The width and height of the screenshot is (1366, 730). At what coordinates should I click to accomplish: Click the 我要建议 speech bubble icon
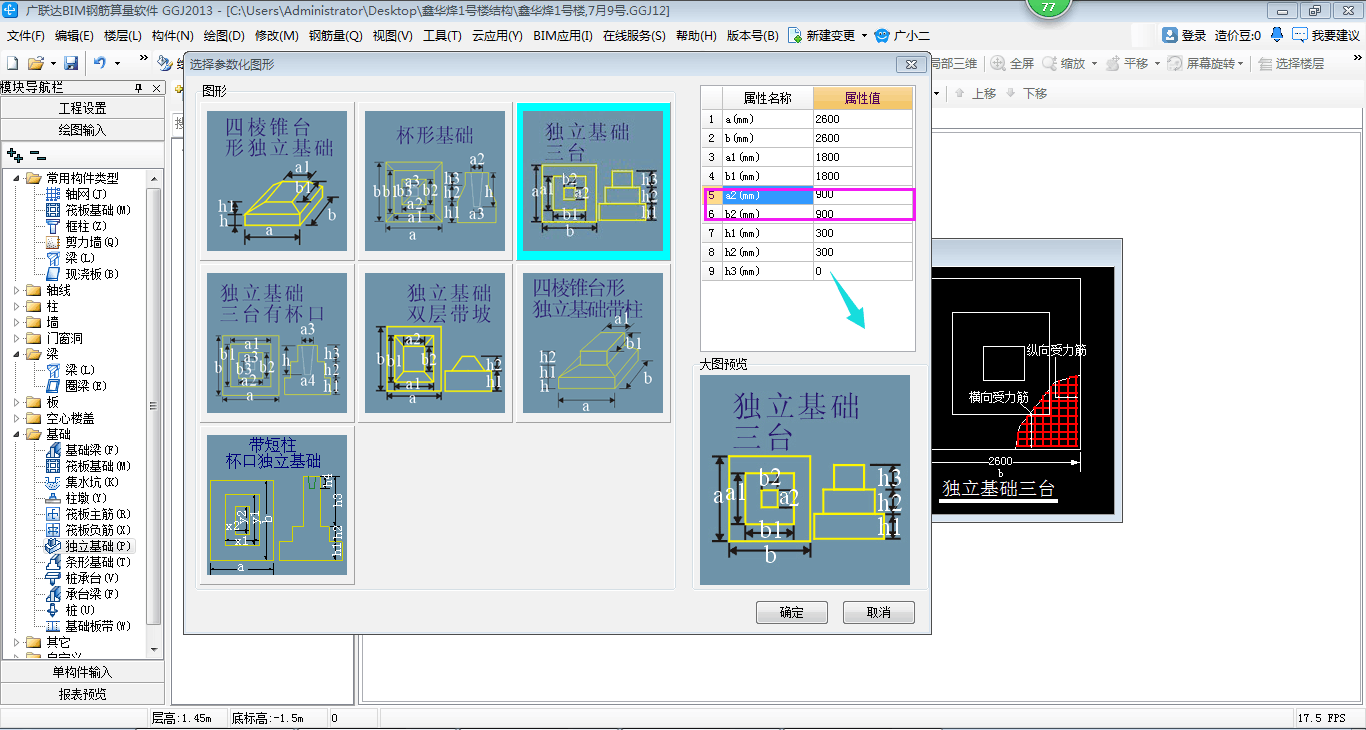(x=1299, y=35)
